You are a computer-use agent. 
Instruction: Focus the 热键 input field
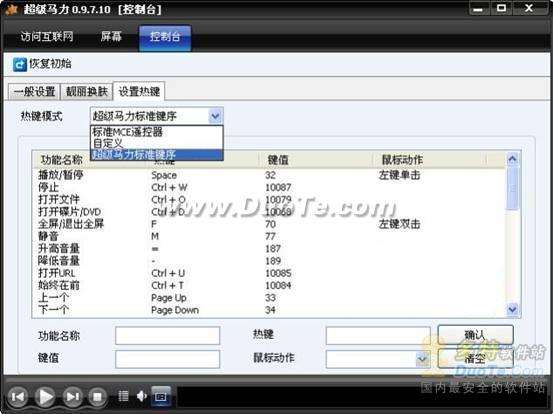pyautogui.click(x=378, y=335)
